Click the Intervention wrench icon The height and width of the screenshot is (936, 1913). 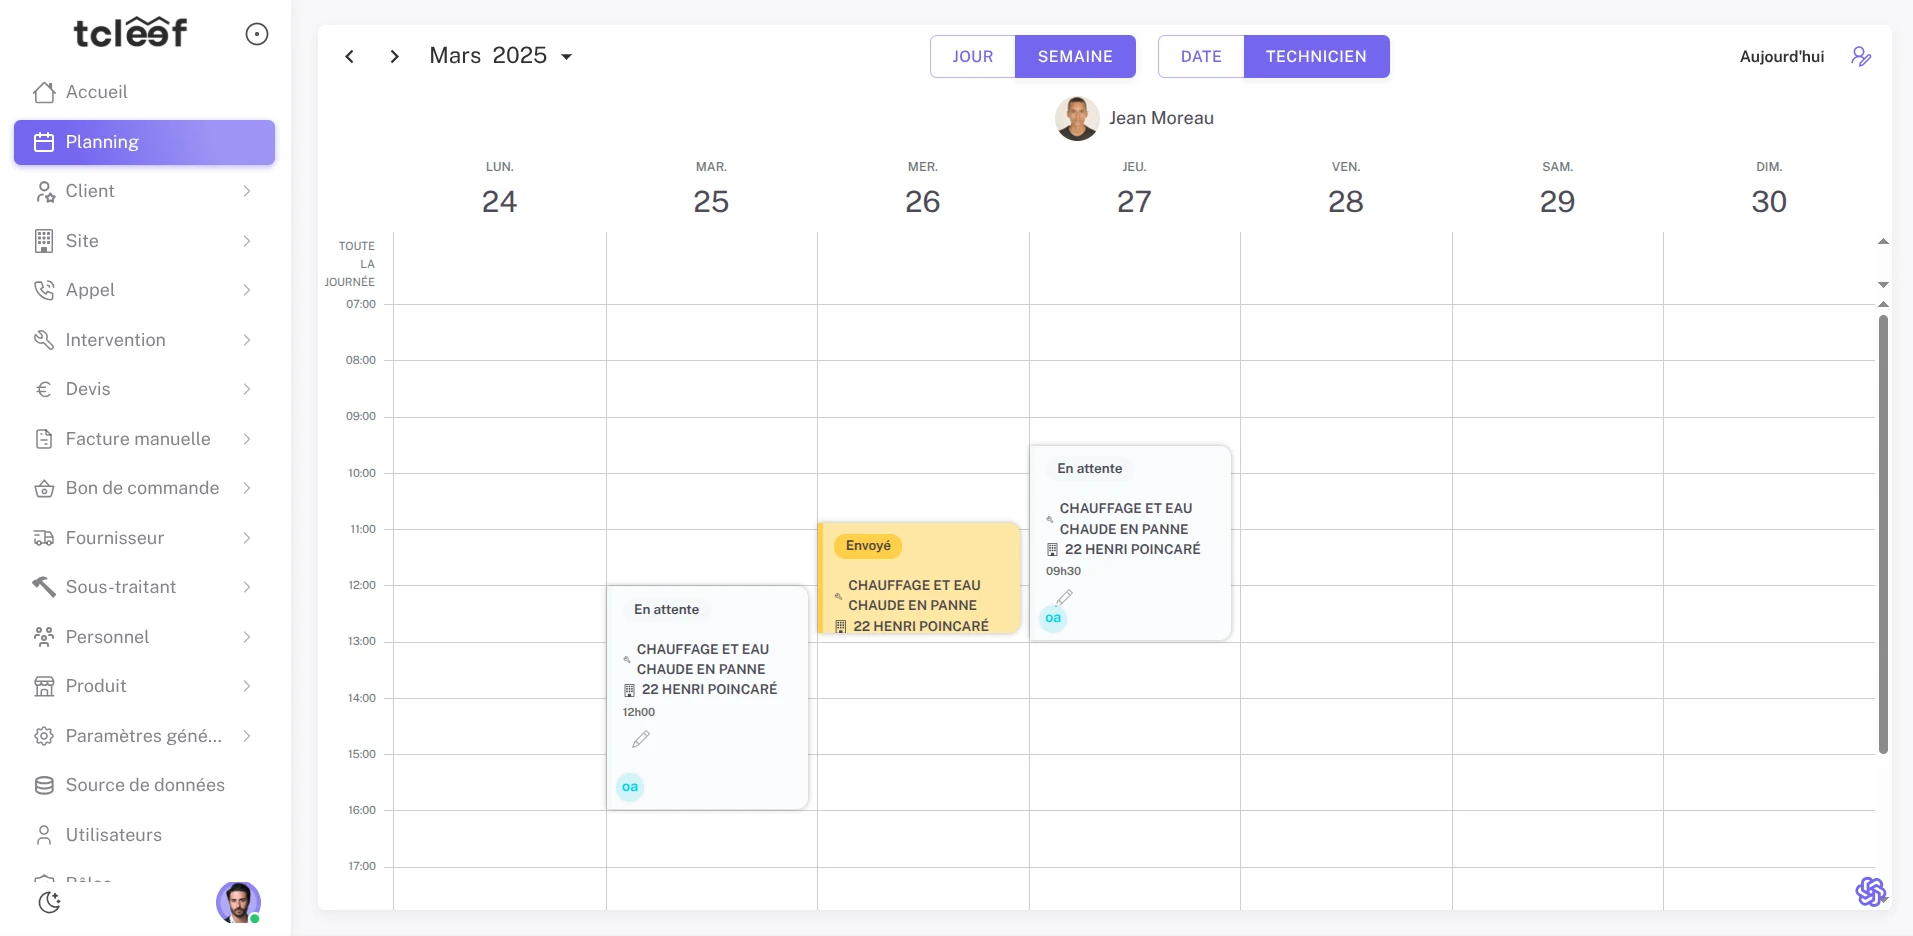[x=43, y=340]
